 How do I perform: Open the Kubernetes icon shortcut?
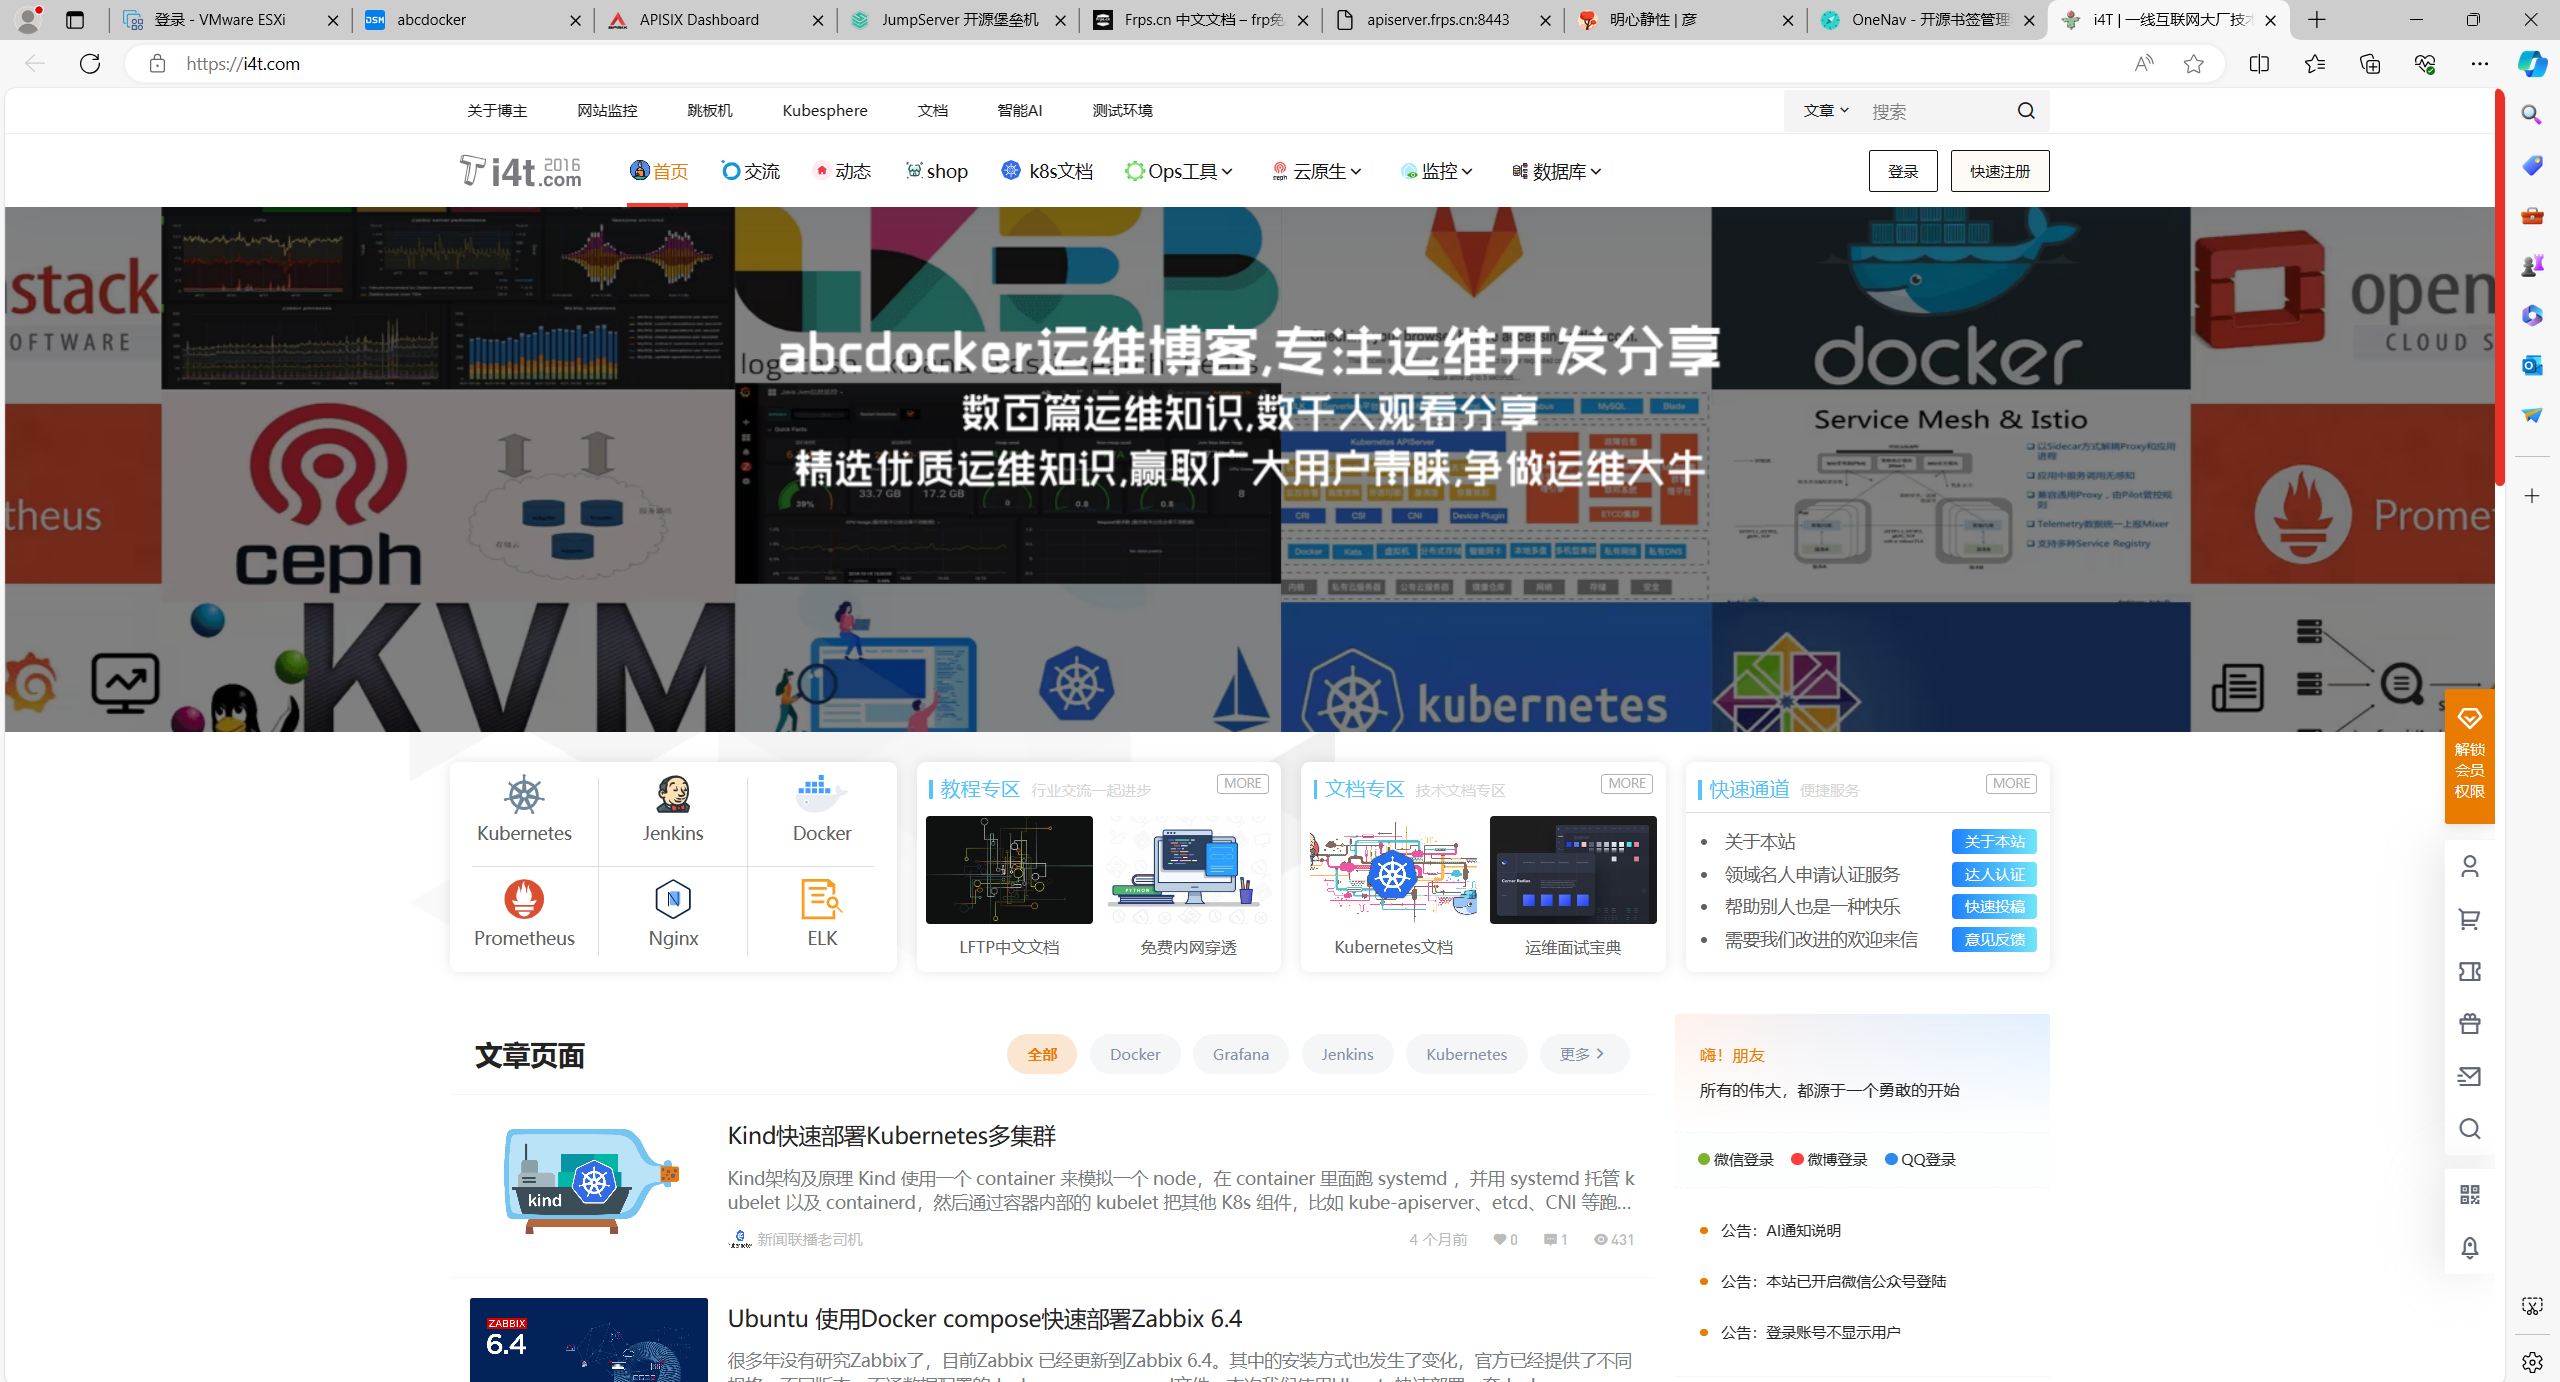(524, 796)
